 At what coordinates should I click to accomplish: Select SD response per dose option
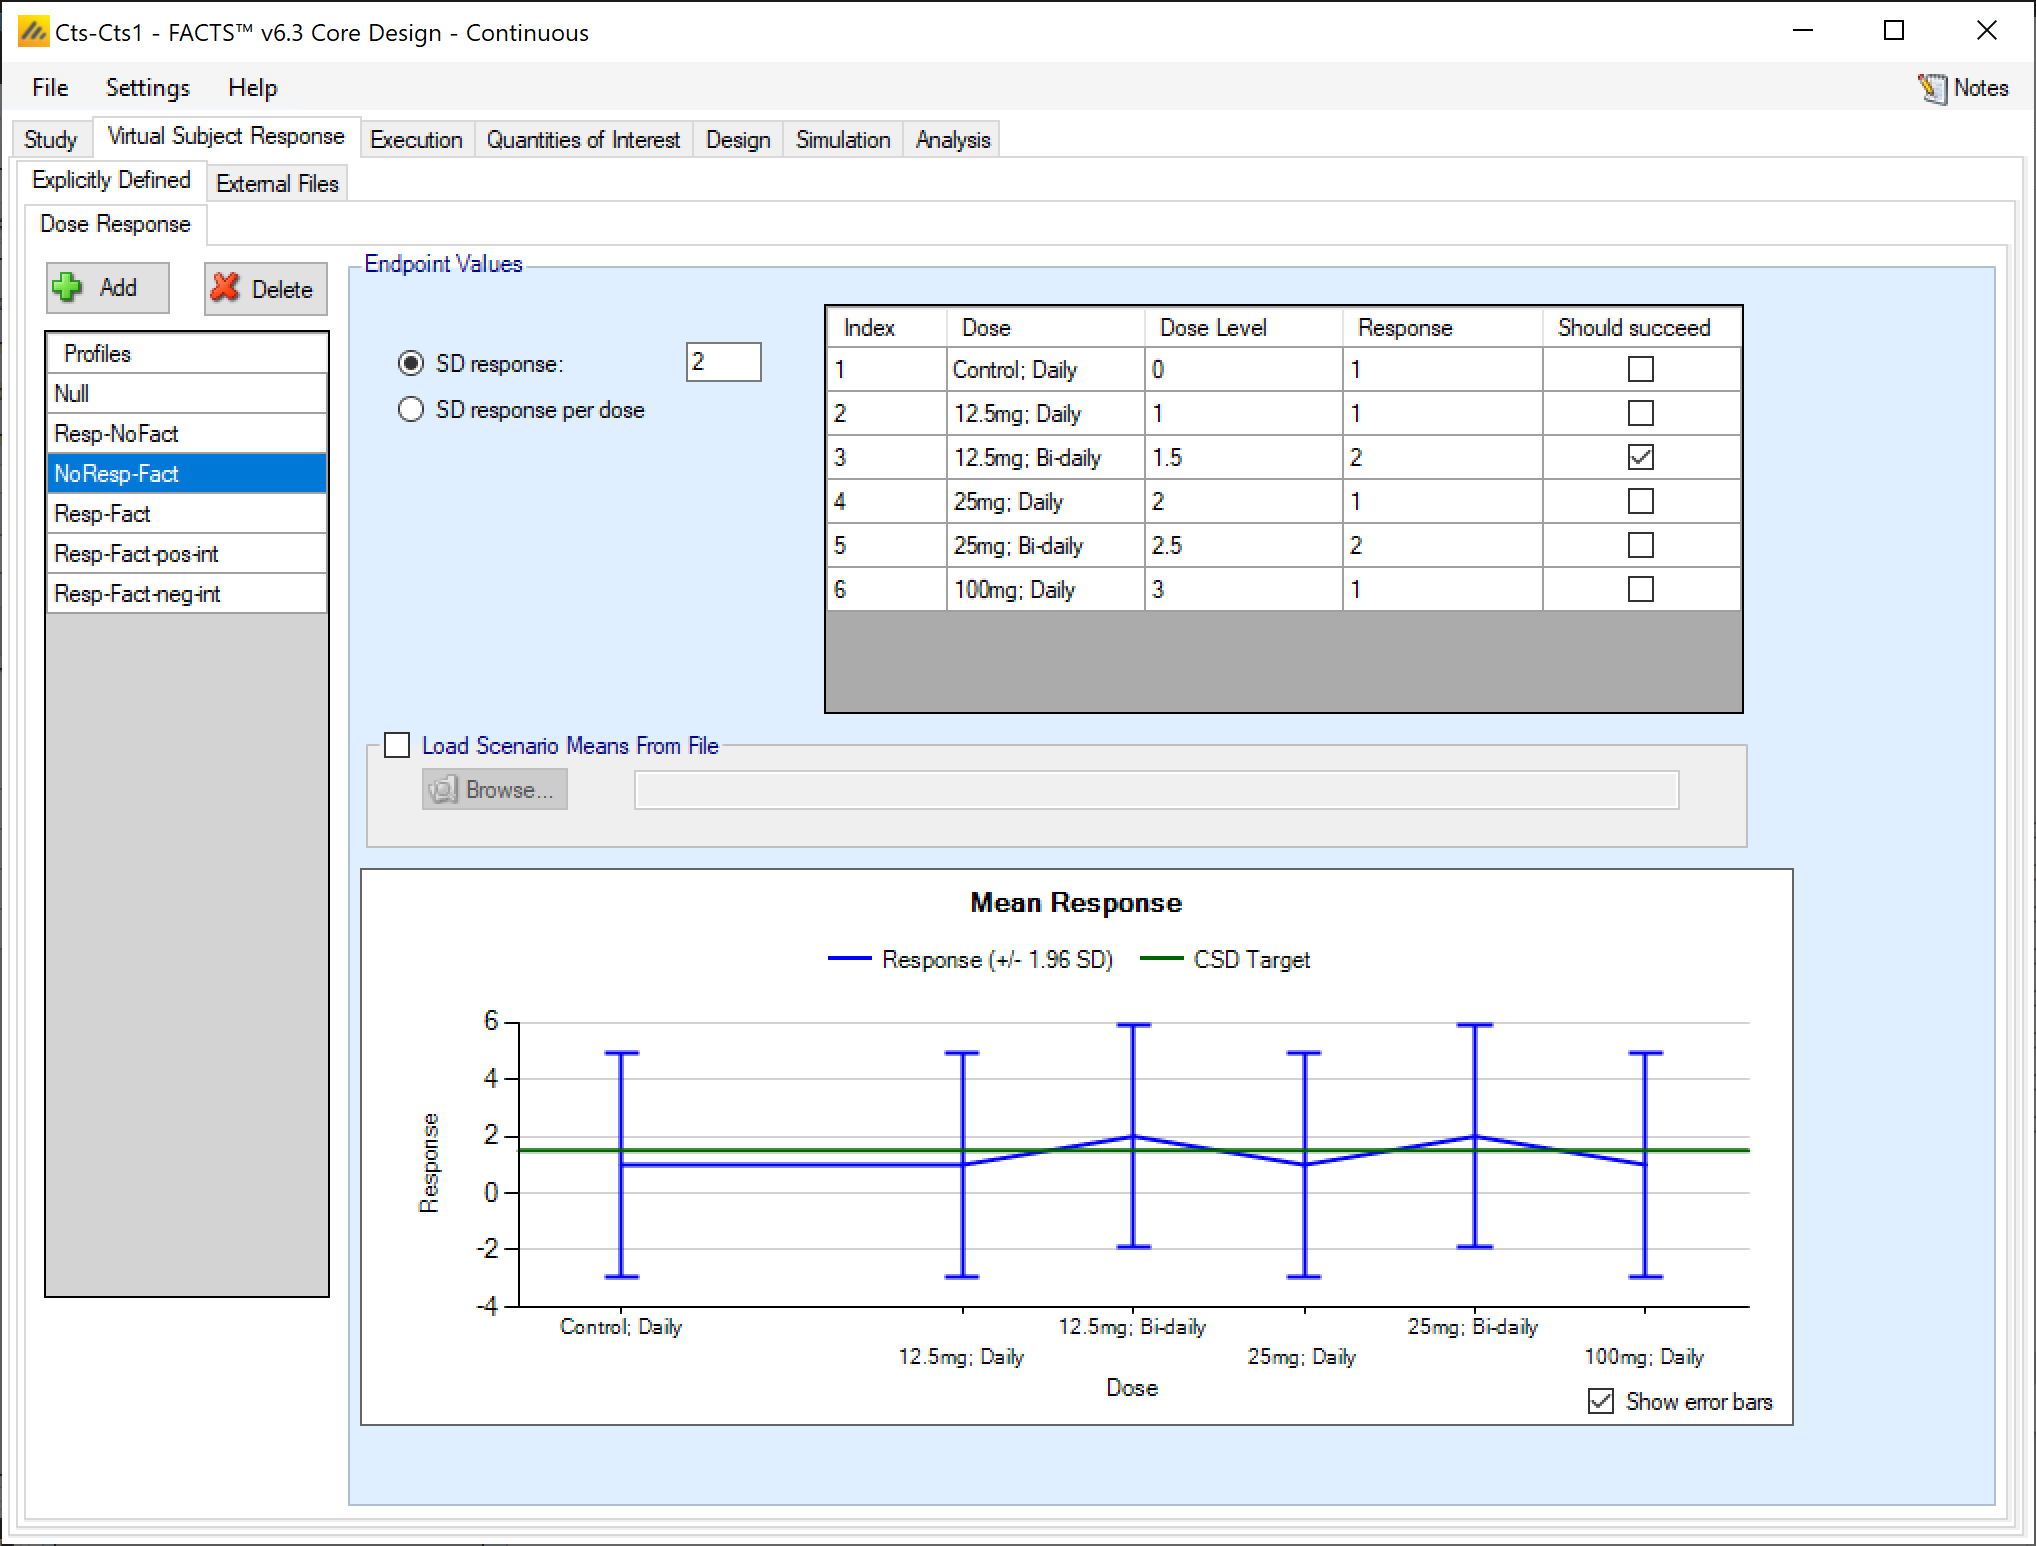(x=411, y=410)
